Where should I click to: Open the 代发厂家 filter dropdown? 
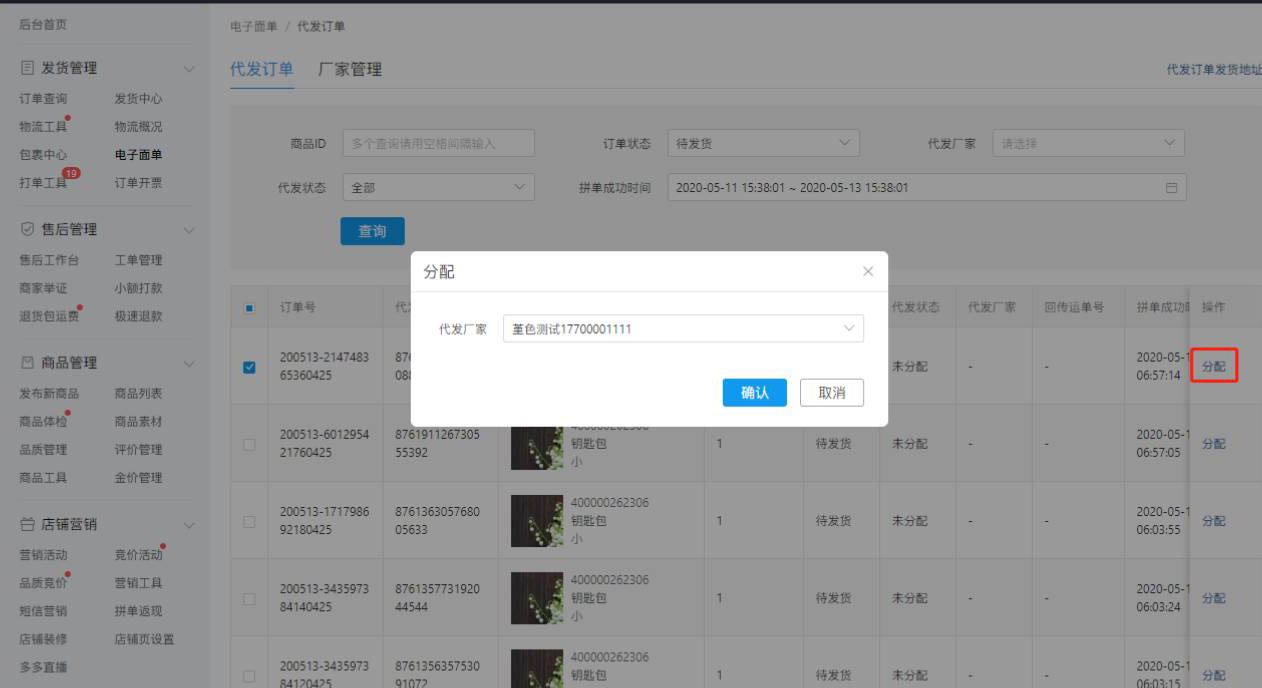pos(1089,143)
